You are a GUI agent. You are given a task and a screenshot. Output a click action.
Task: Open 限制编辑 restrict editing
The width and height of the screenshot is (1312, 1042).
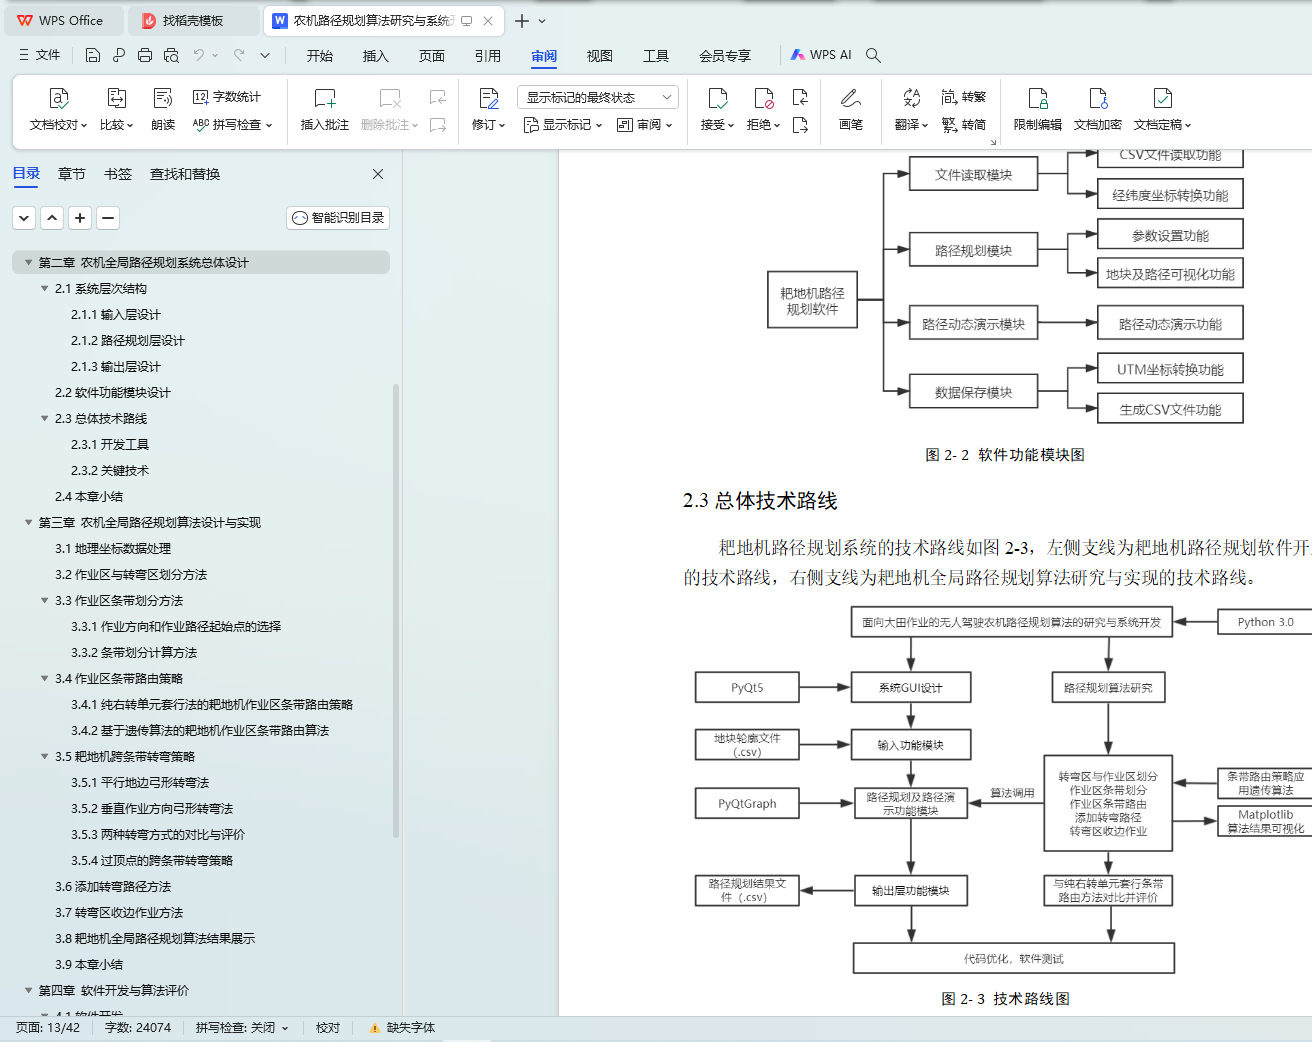click(1038, 110)
